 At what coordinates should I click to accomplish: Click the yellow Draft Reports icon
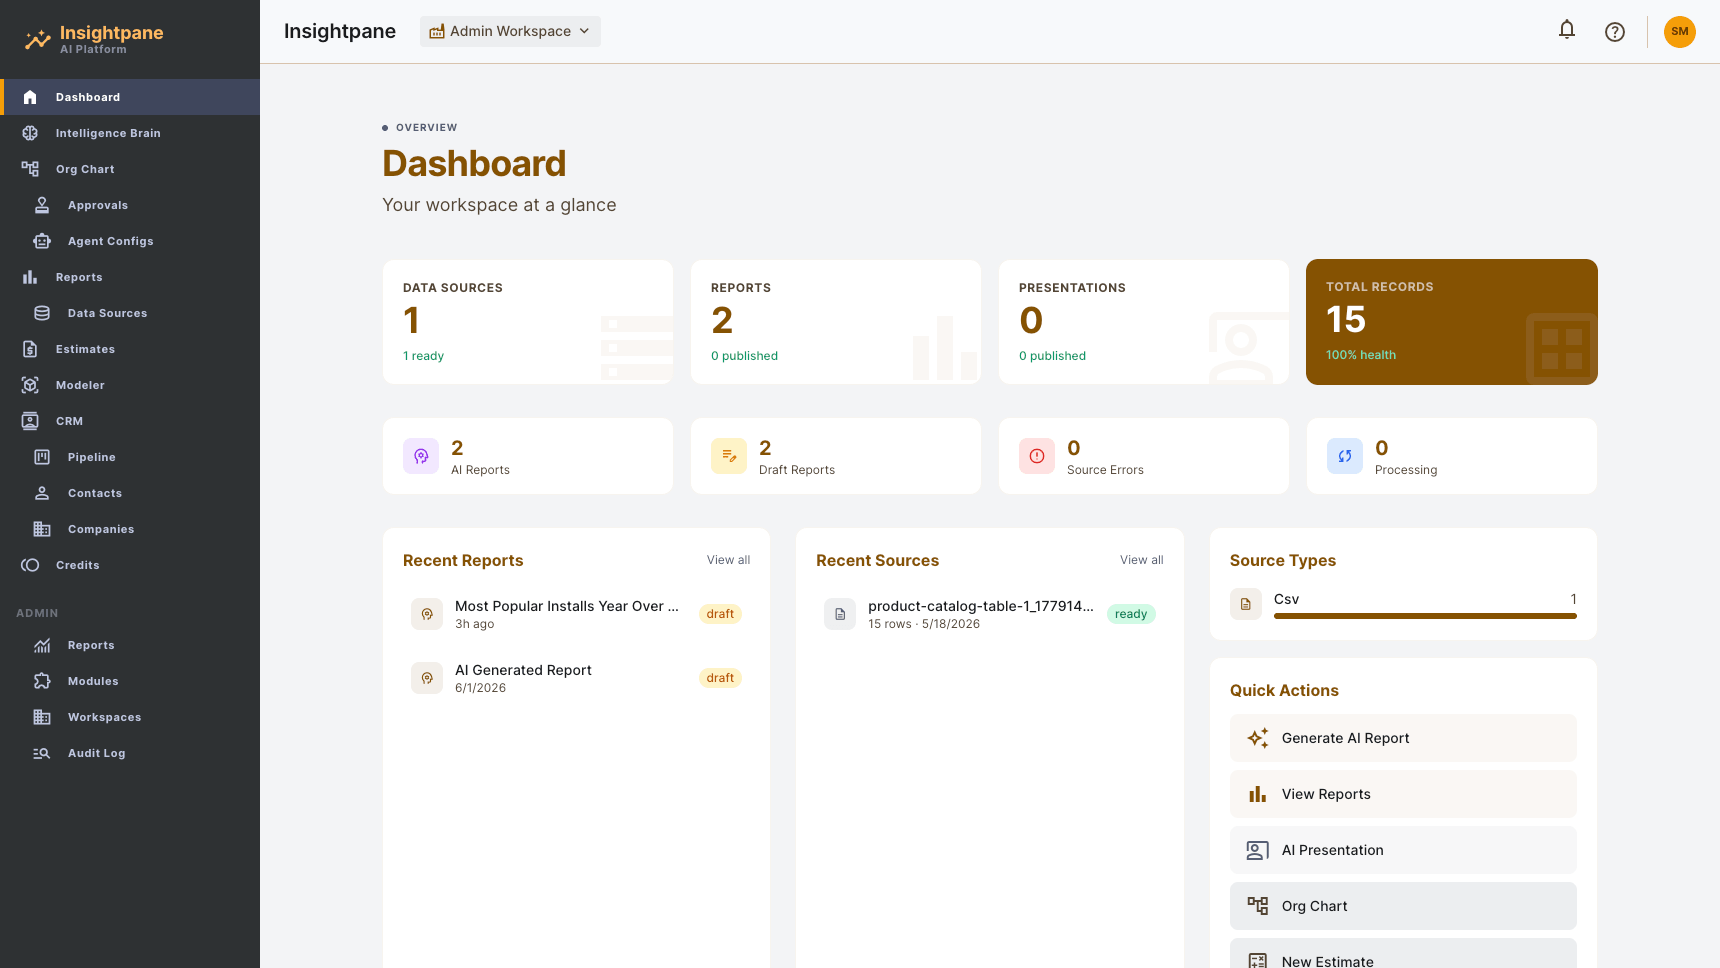(729, 456)
